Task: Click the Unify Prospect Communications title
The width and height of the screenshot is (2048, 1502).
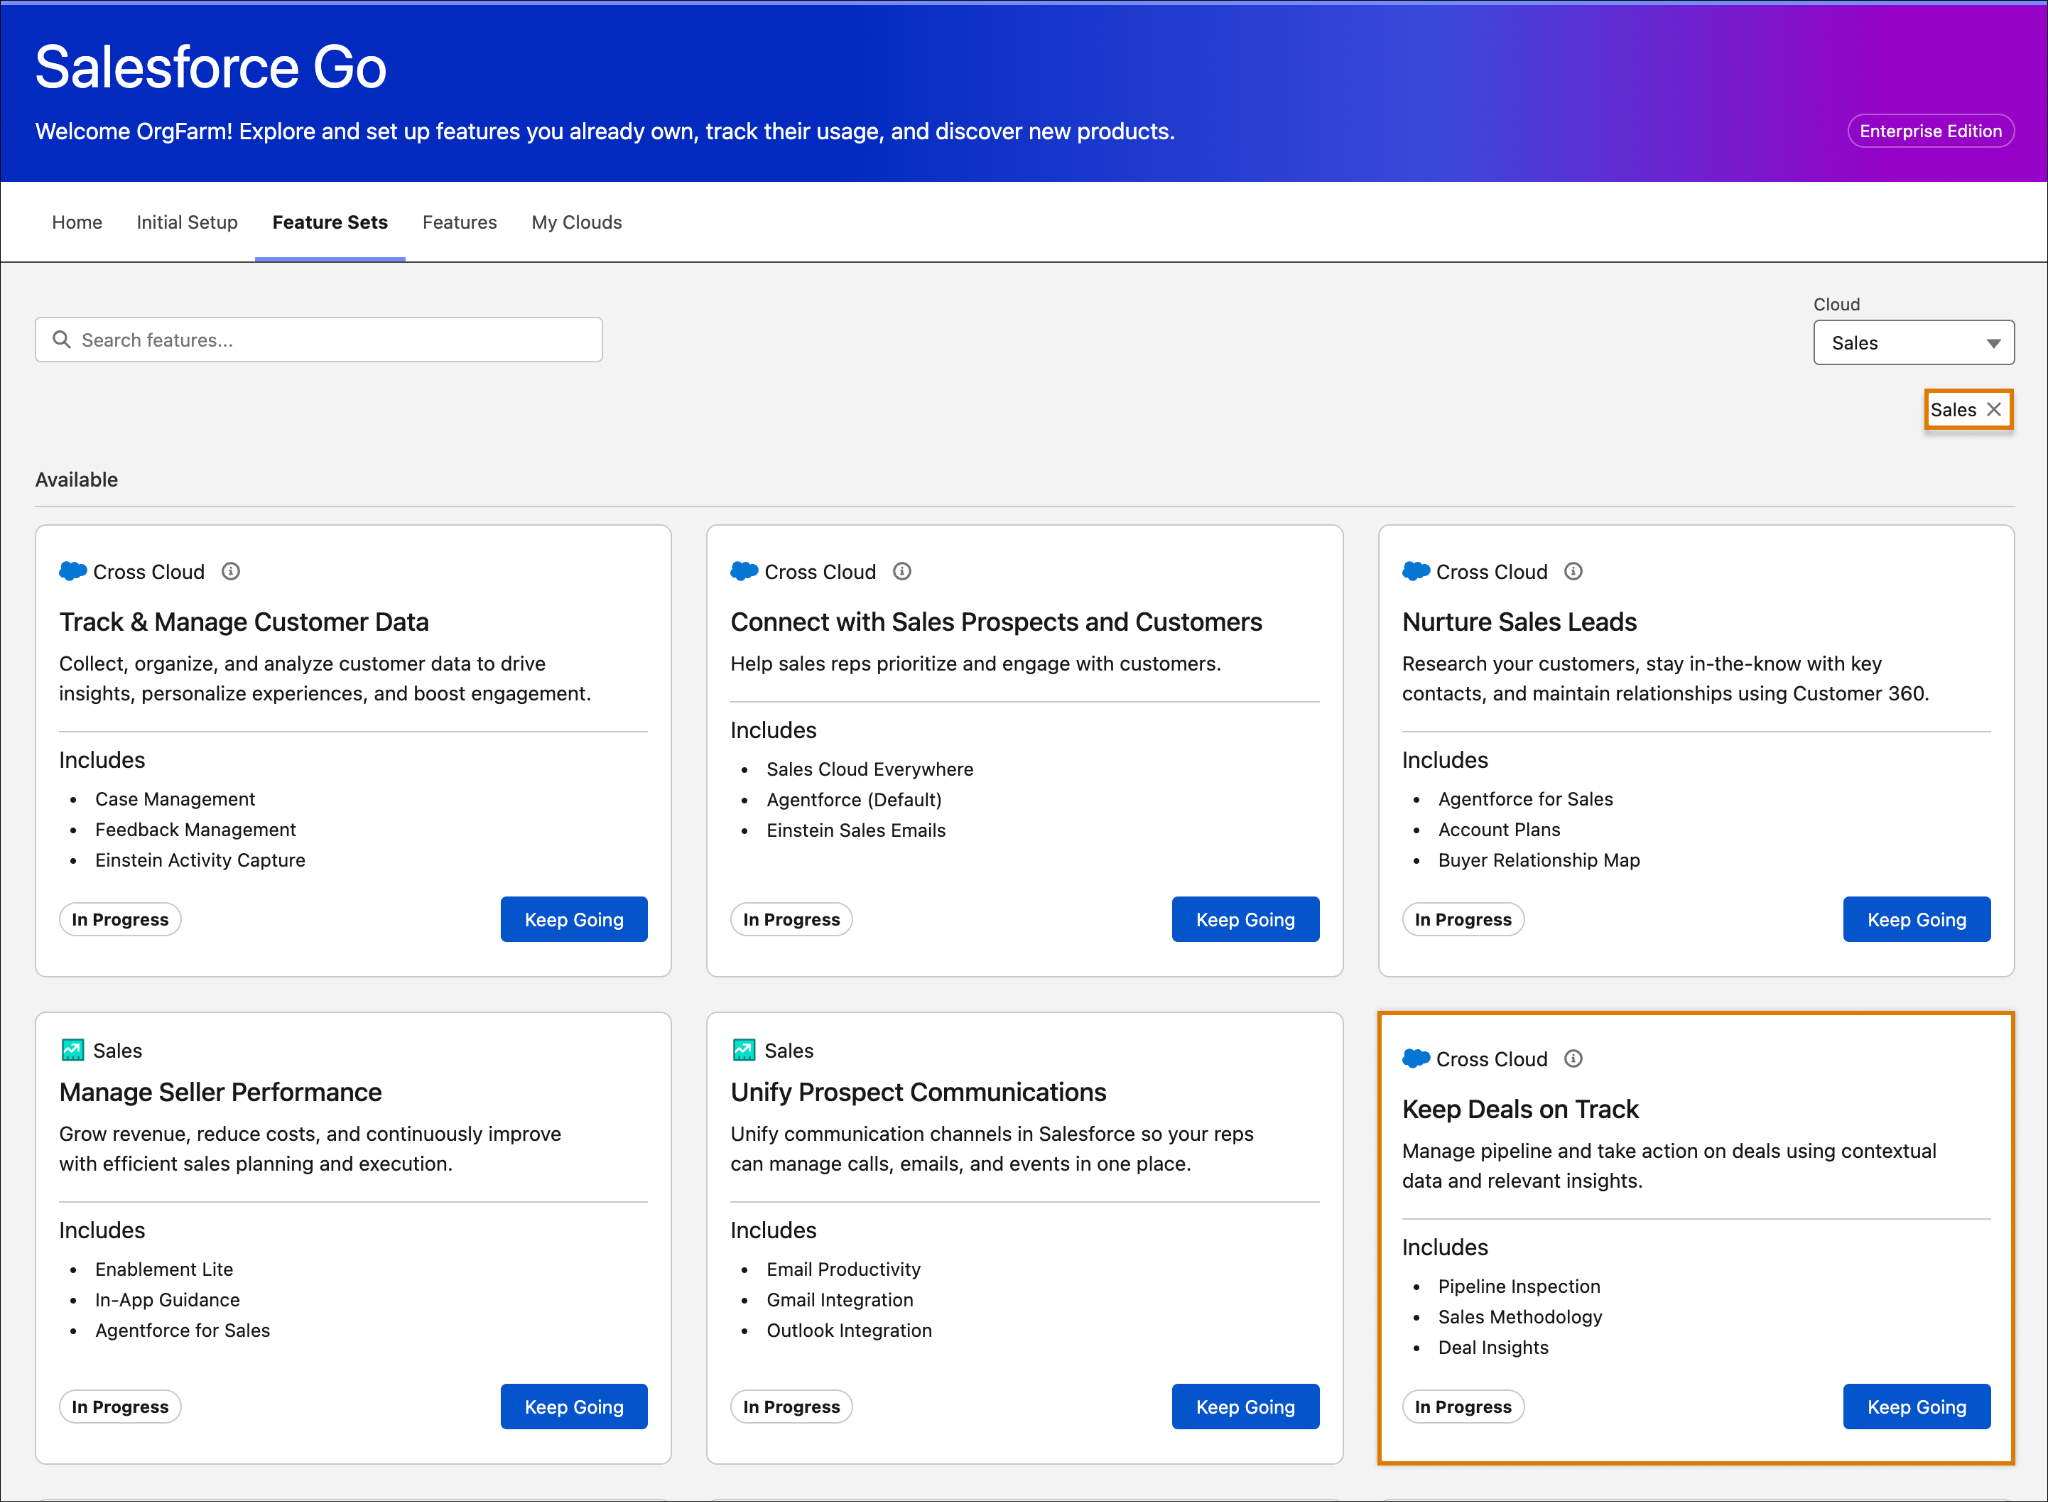Action: tap(918, 1092)
